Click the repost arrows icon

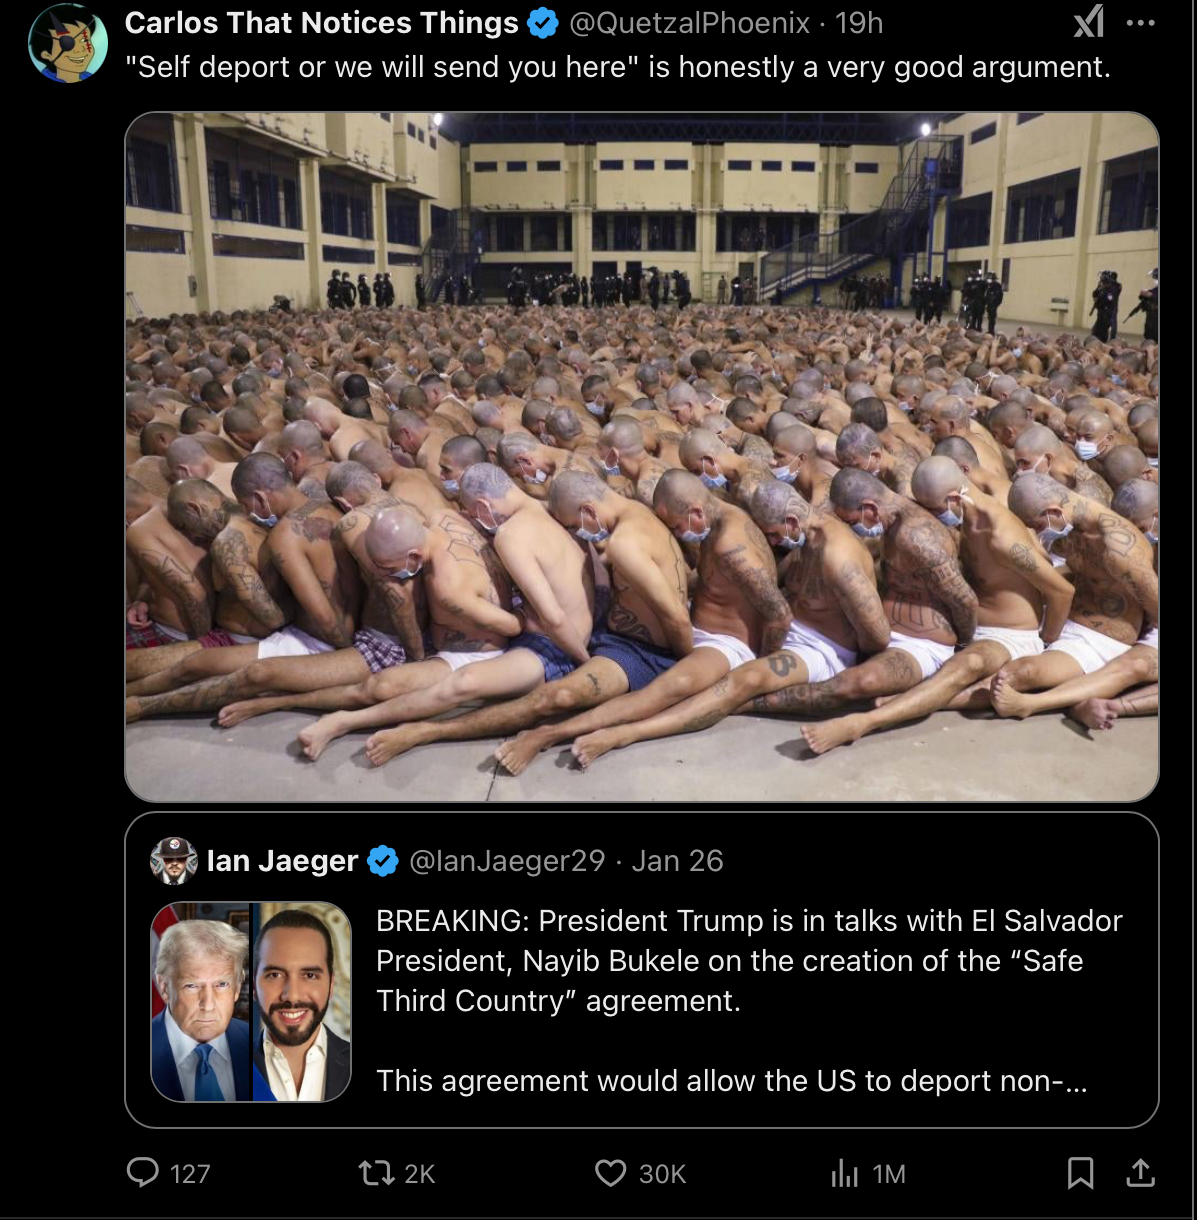tap(376, 1172)
